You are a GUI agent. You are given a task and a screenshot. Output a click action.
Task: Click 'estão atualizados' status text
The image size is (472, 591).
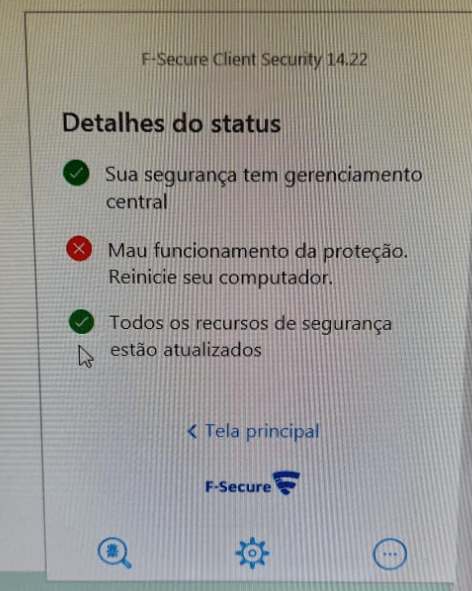(186, 350)
